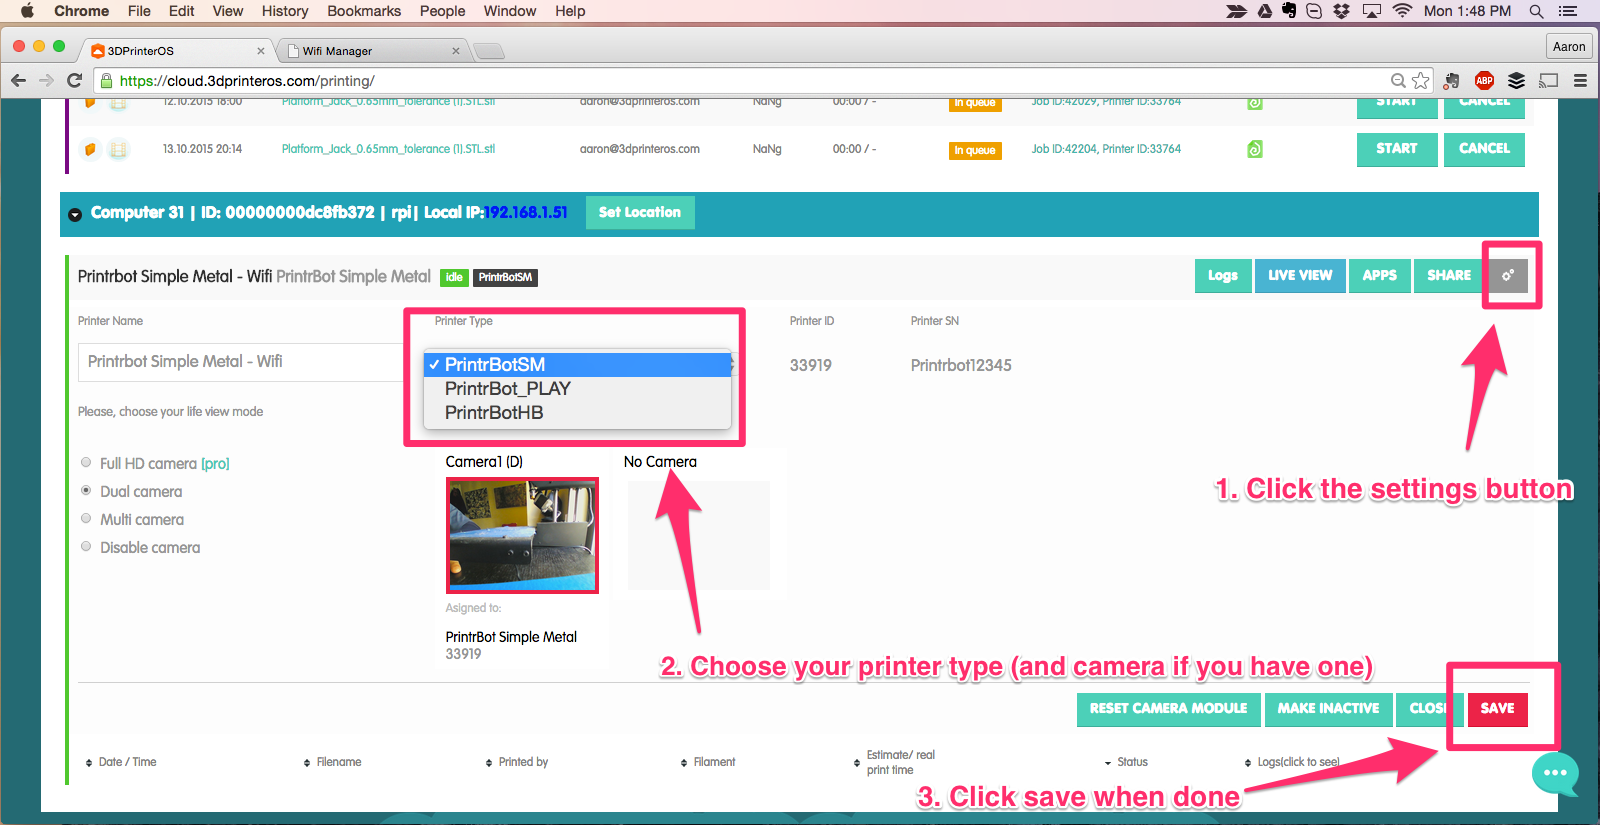
Task: Open the orange model icon for the 13.10.2015 20:14 job
Action: (x=90, y=149)
